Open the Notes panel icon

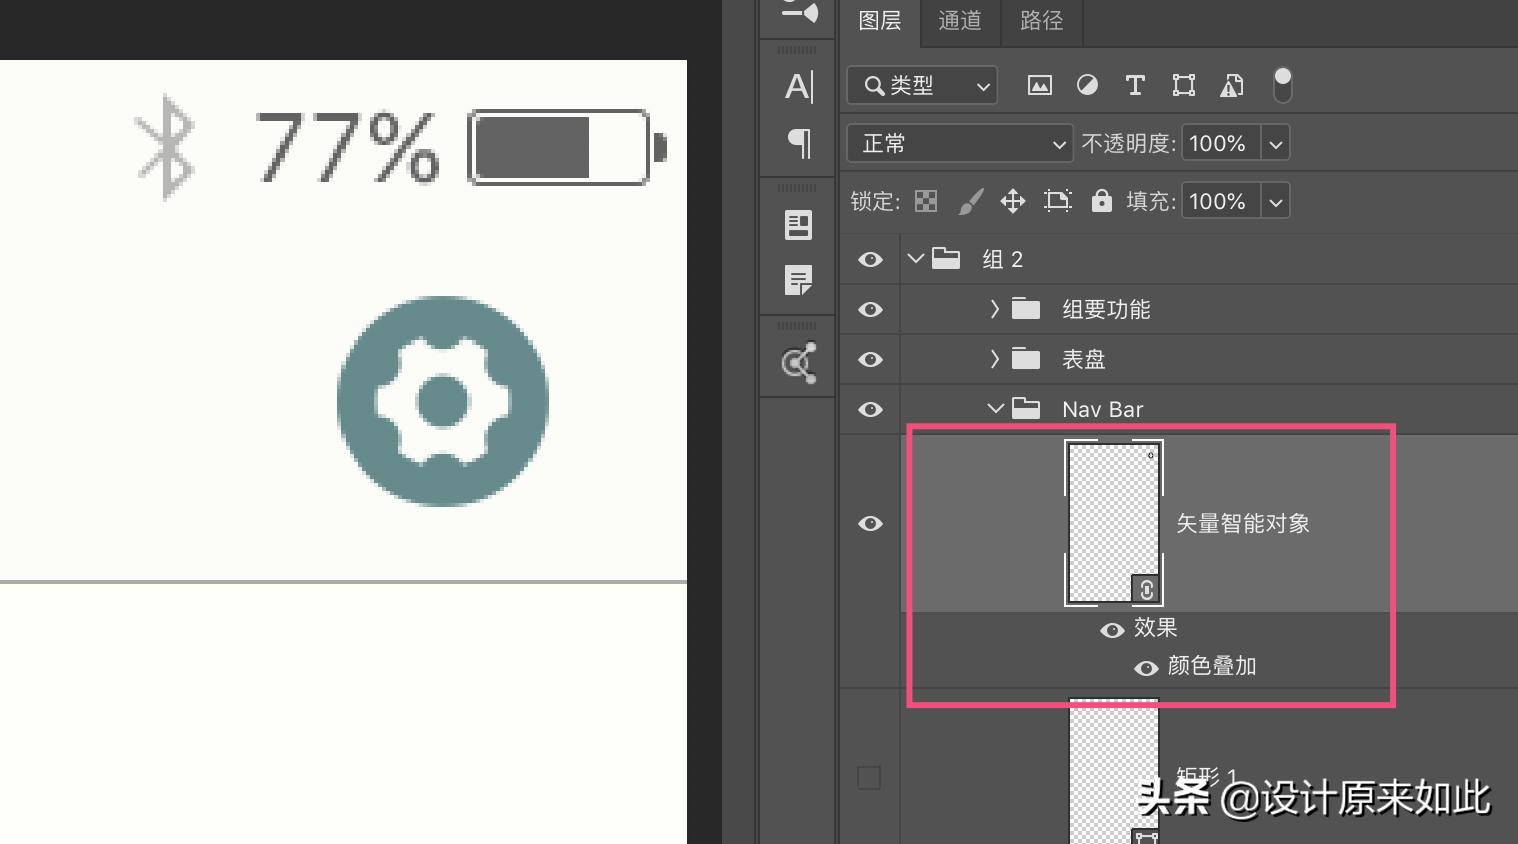pos(798,280)
